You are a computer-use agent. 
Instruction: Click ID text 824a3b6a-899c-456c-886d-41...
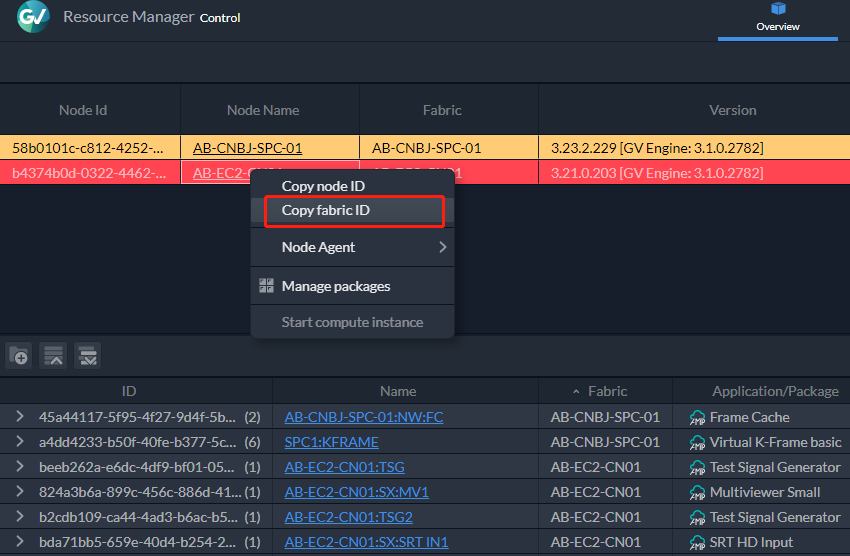pos(140,492)
